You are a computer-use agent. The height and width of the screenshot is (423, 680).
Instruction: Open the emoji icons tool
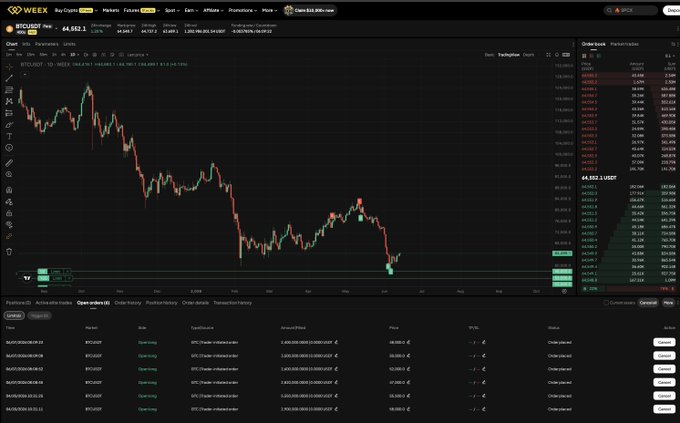9,148
